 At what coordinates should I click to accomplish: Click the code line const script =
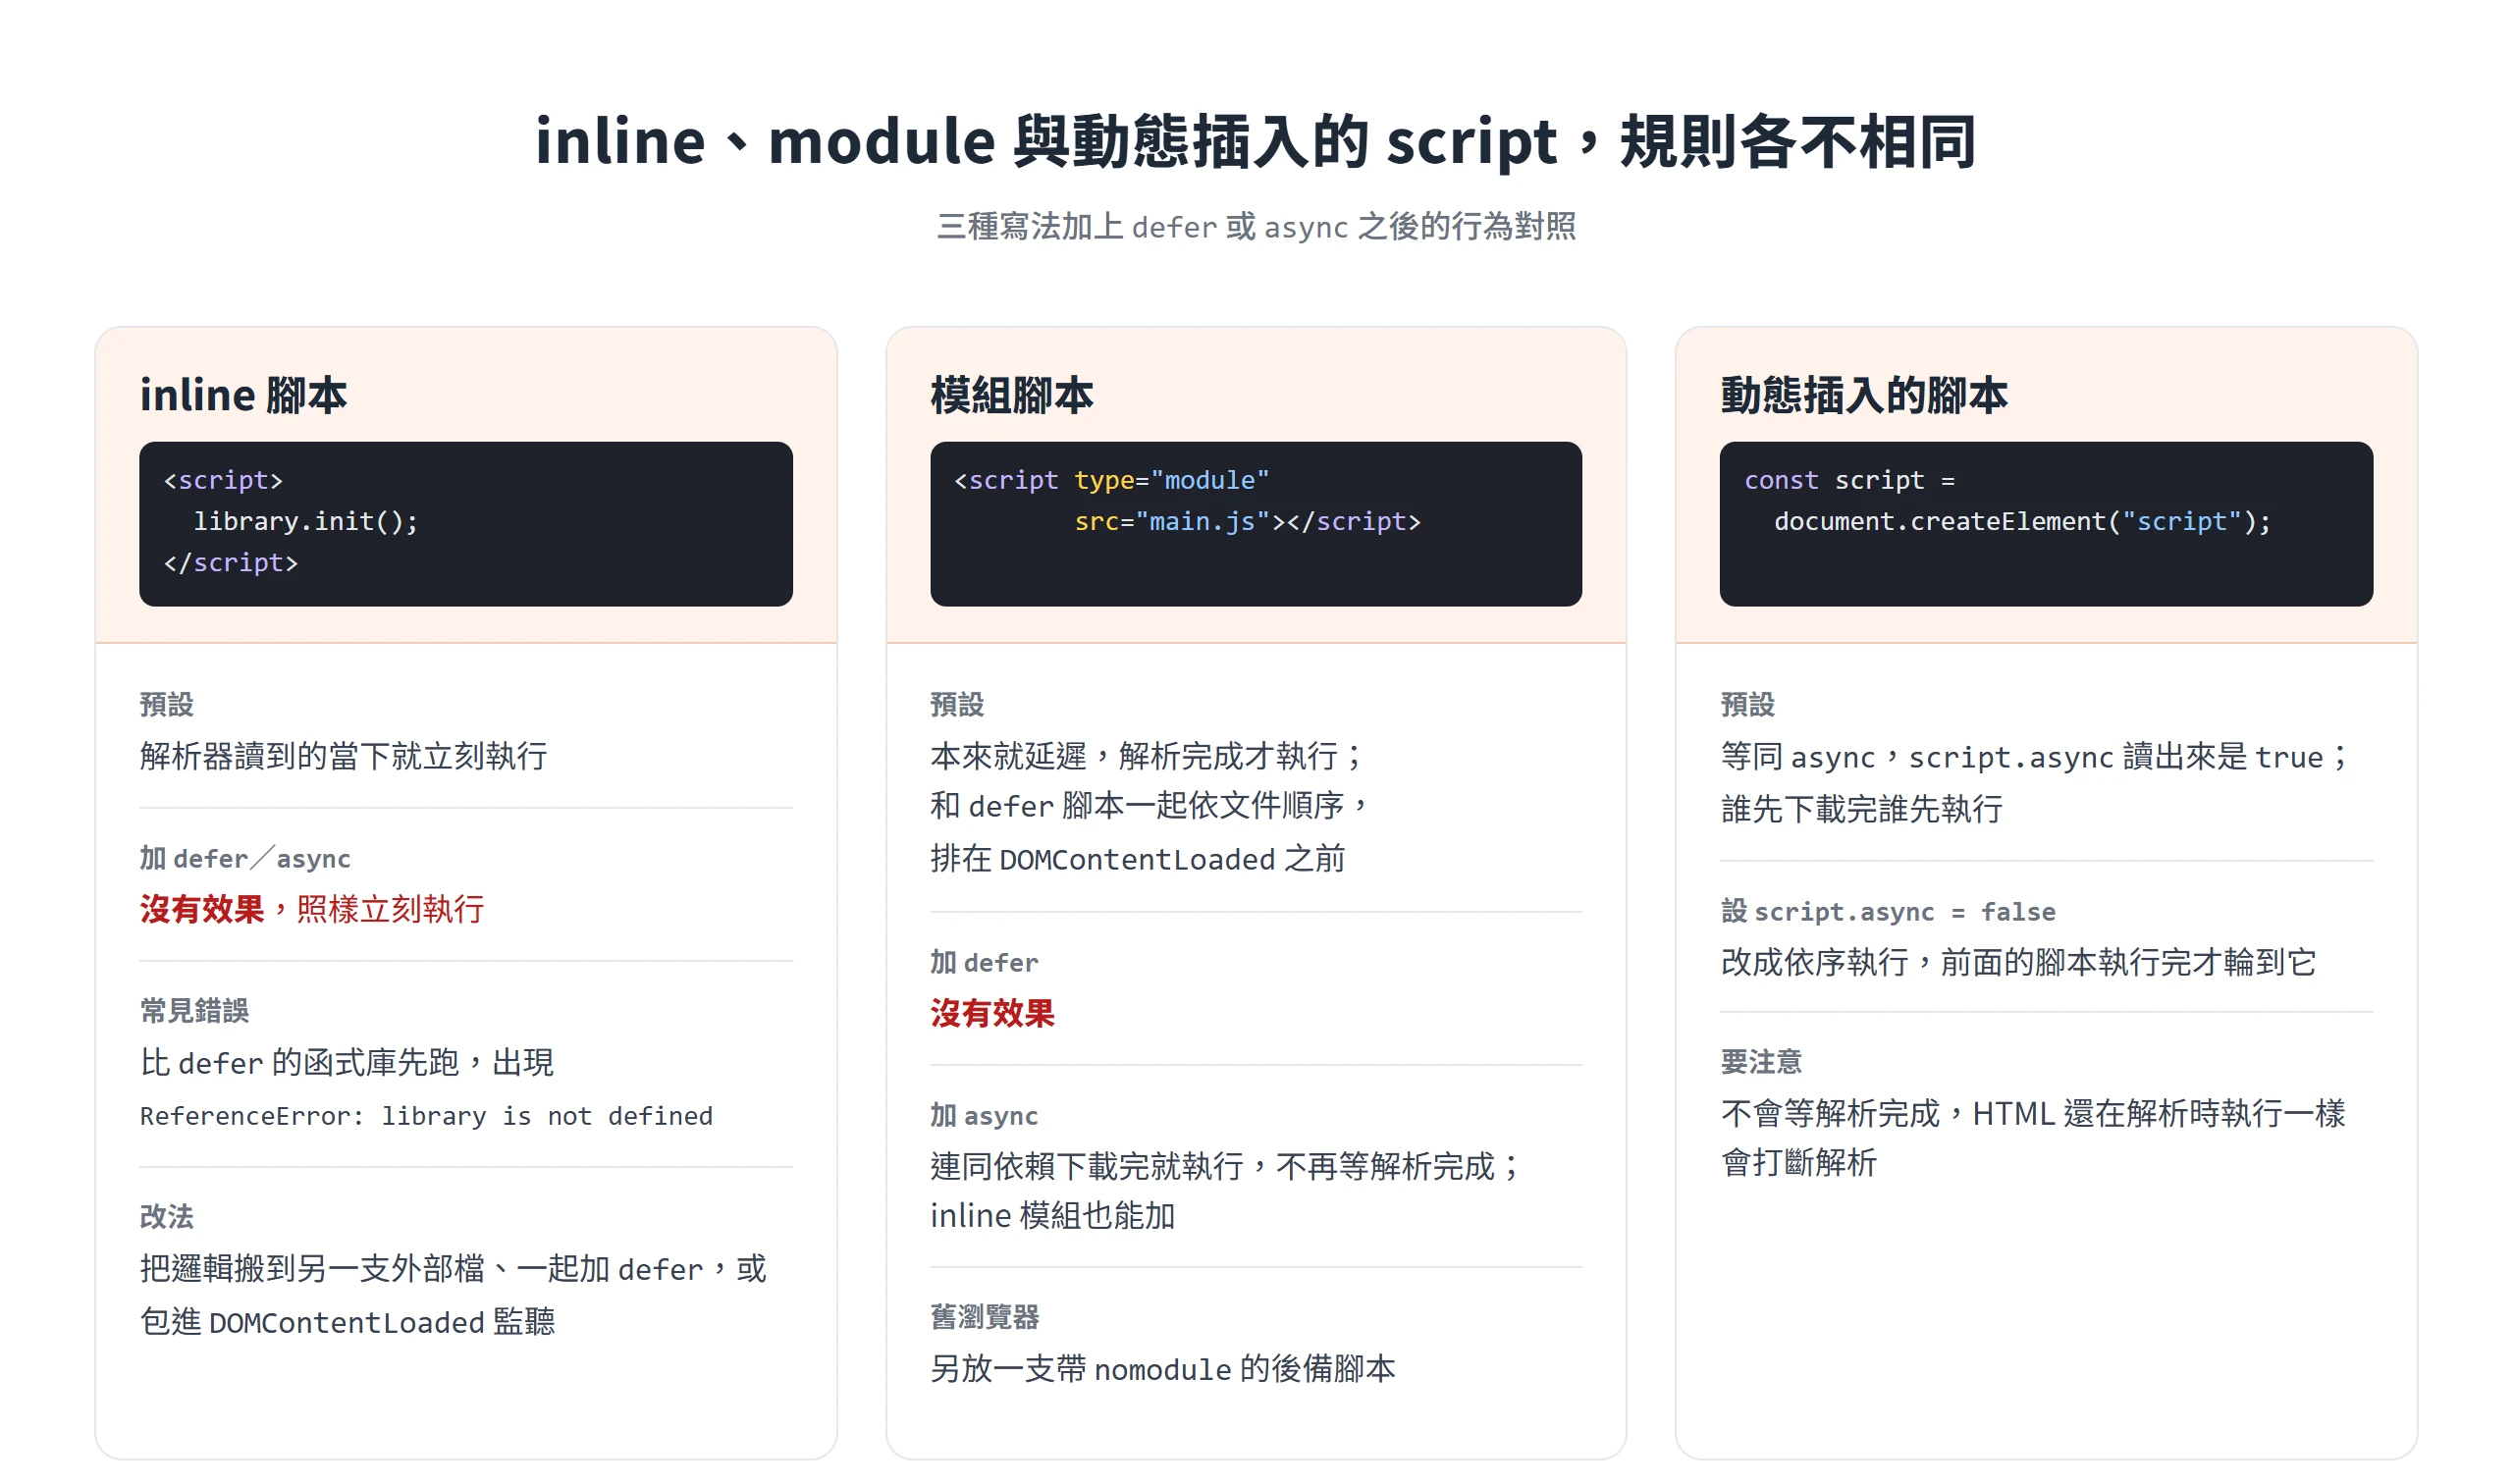pyautogui.click(x=1849, y=480)
